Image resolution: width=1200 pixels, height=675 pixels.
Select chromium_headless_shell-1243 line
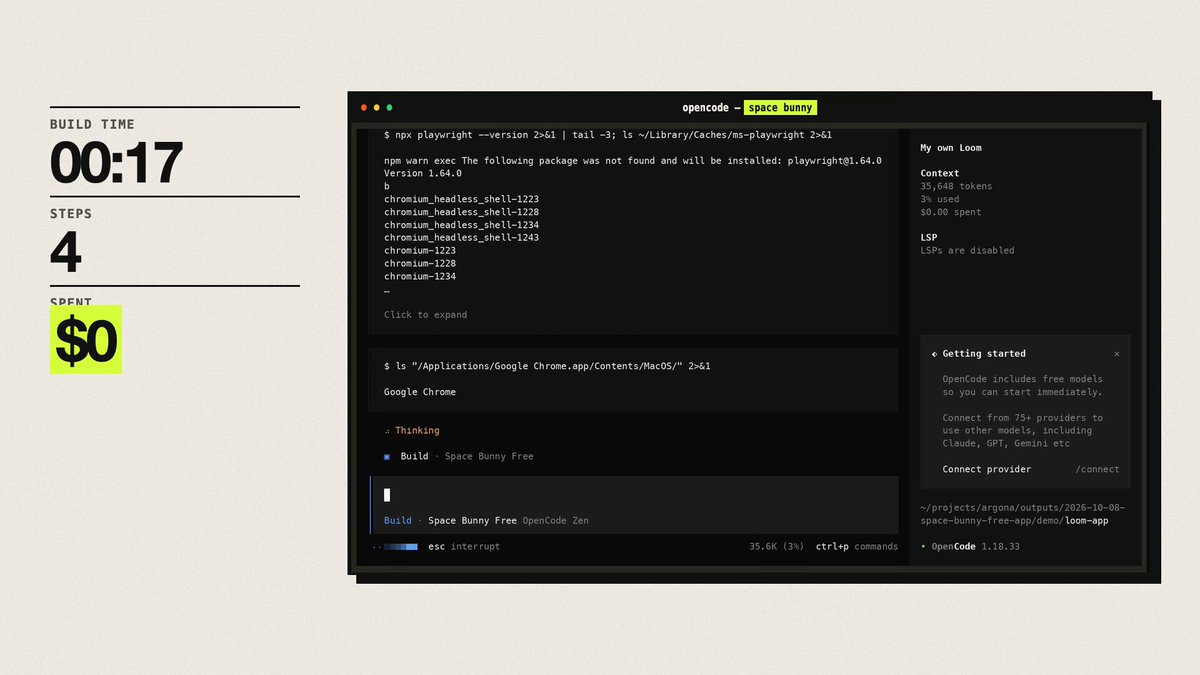[461, 238]
